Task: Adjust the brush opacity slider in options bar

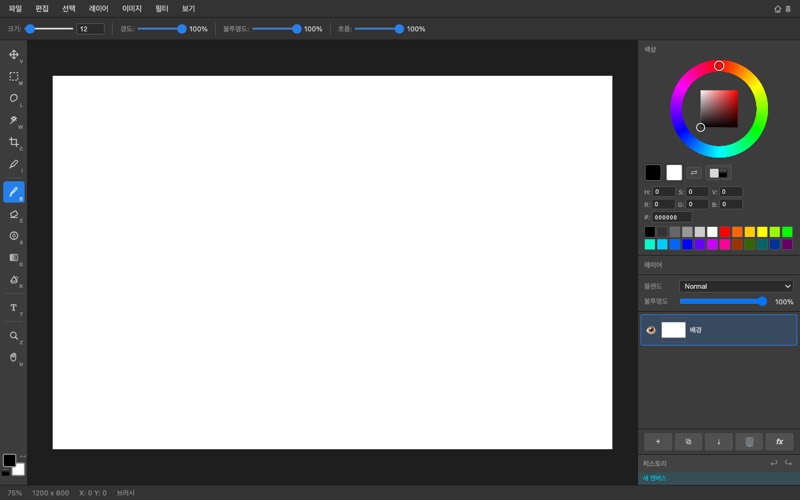Action: click(x=277, y=29)
